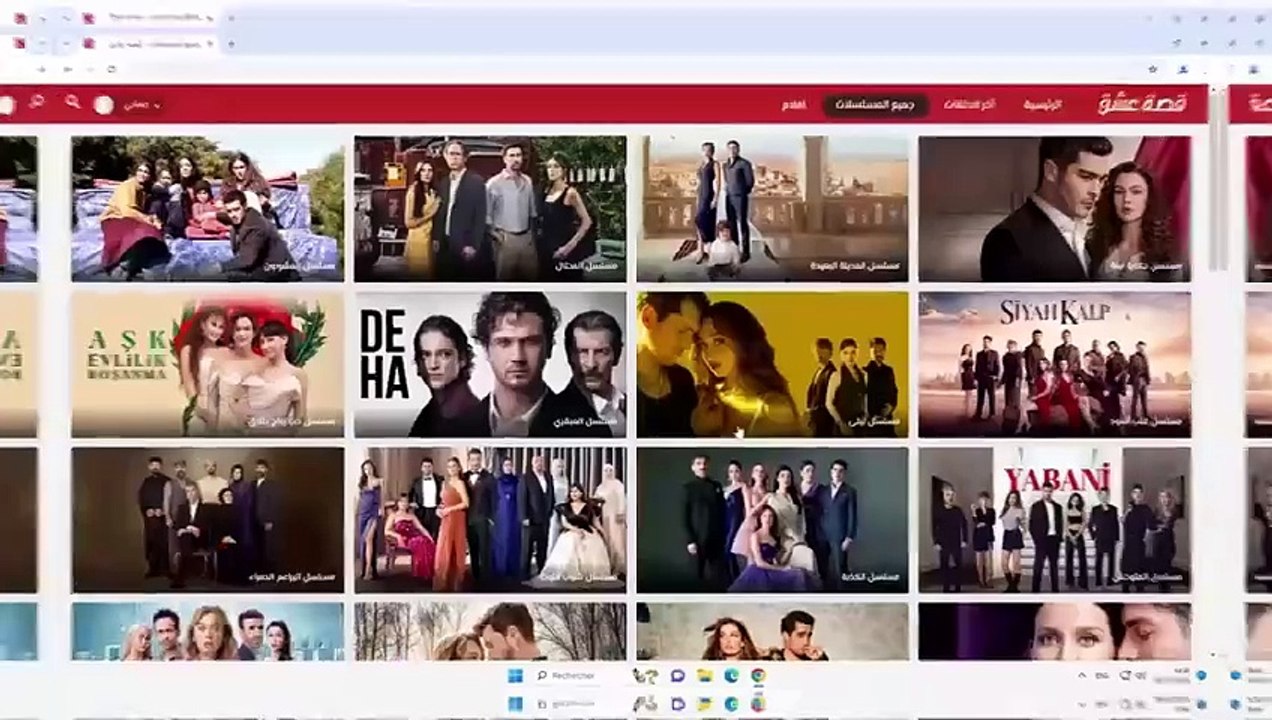This screenshot has height=720, width=1272.
Task: Expand the user account dropdown beside avatar
Action: tap(142, 104)
